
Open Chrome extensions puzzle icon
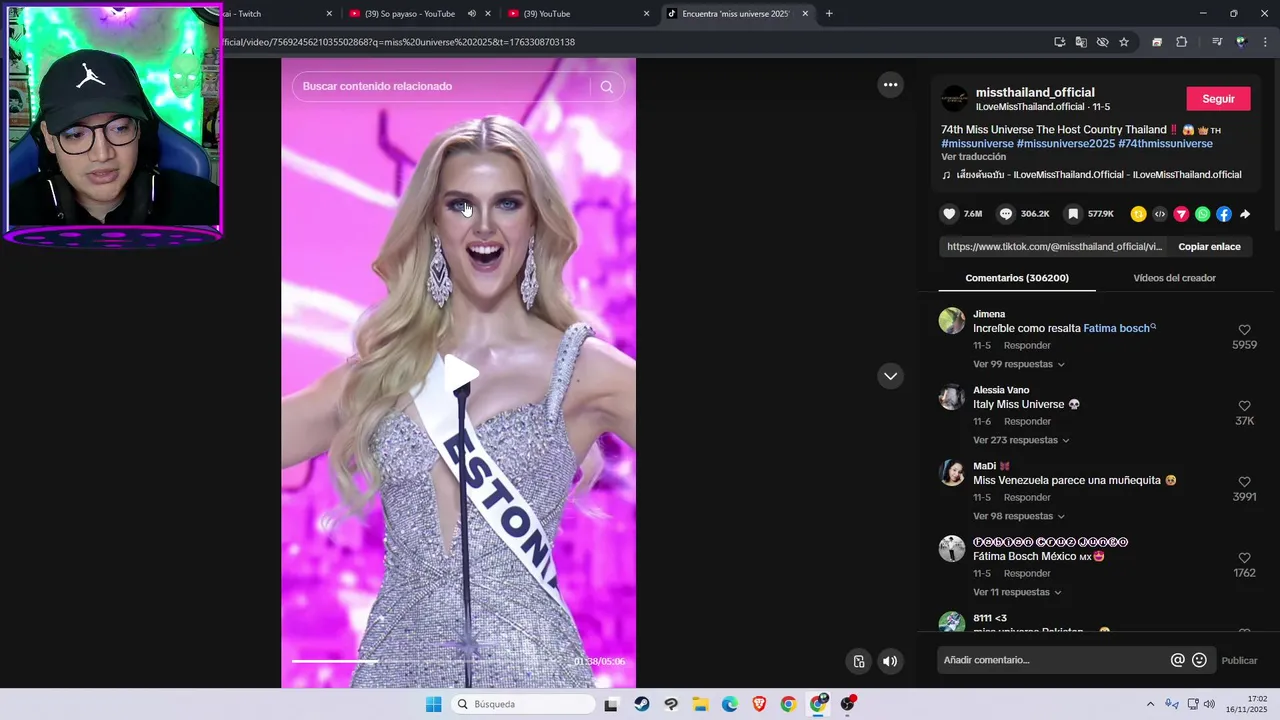click(1181, 42)
